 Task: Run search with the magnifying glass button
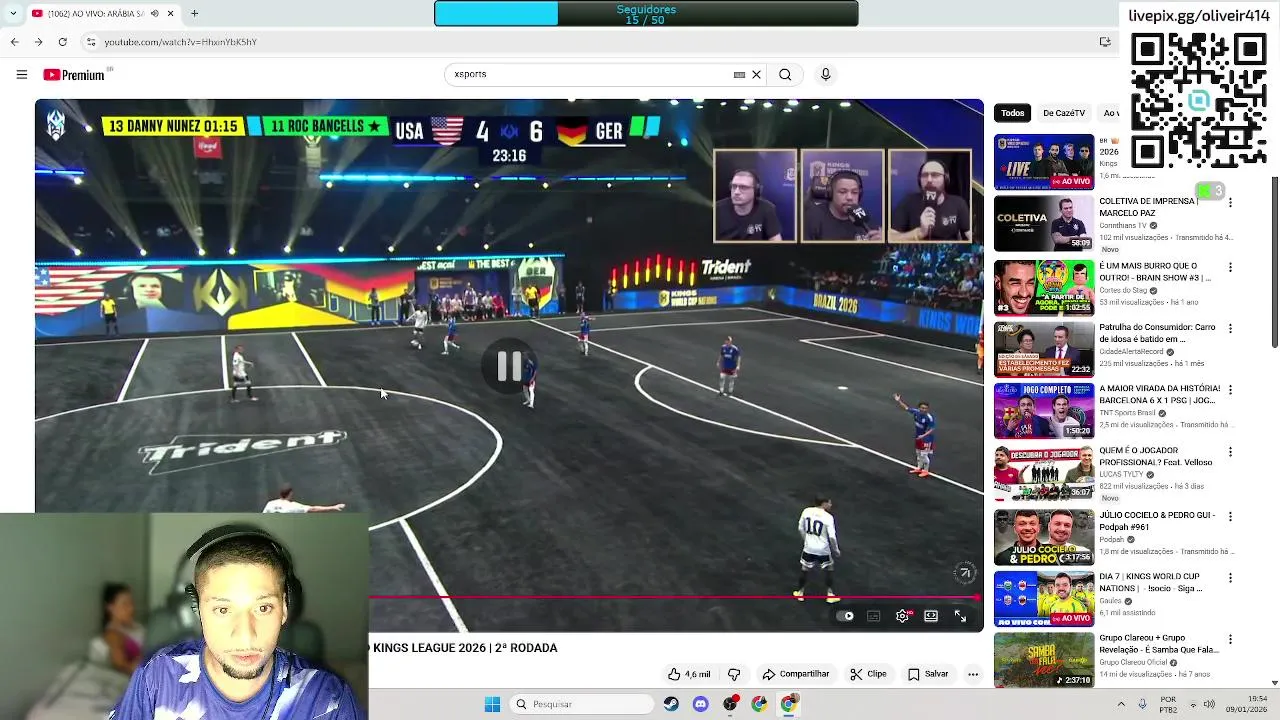coord(785,74)
